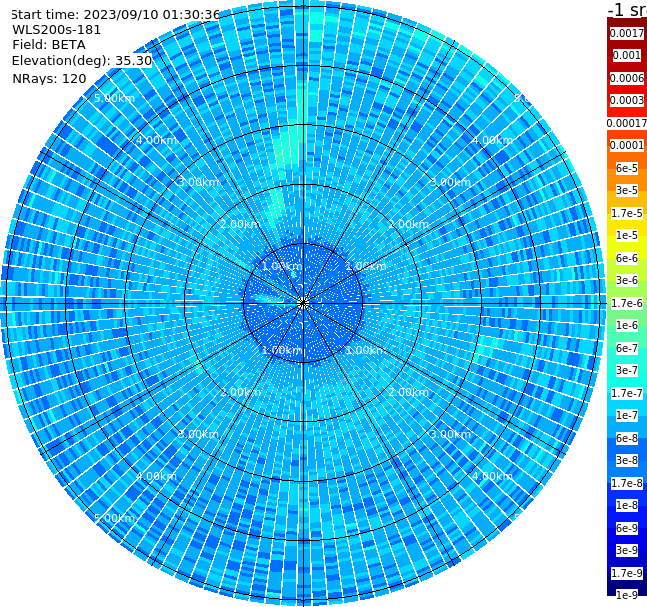Click the 1e-9 colorbar tick label
The width and height of the screenshot is (647, 607).
click(x=627, y=595)
